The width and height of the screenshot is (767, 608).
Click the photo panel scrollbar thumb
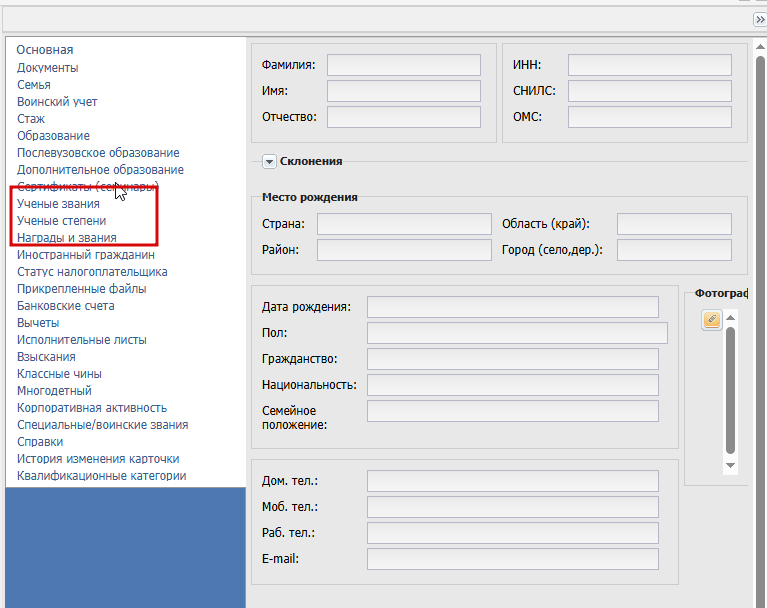pos(730,390)
